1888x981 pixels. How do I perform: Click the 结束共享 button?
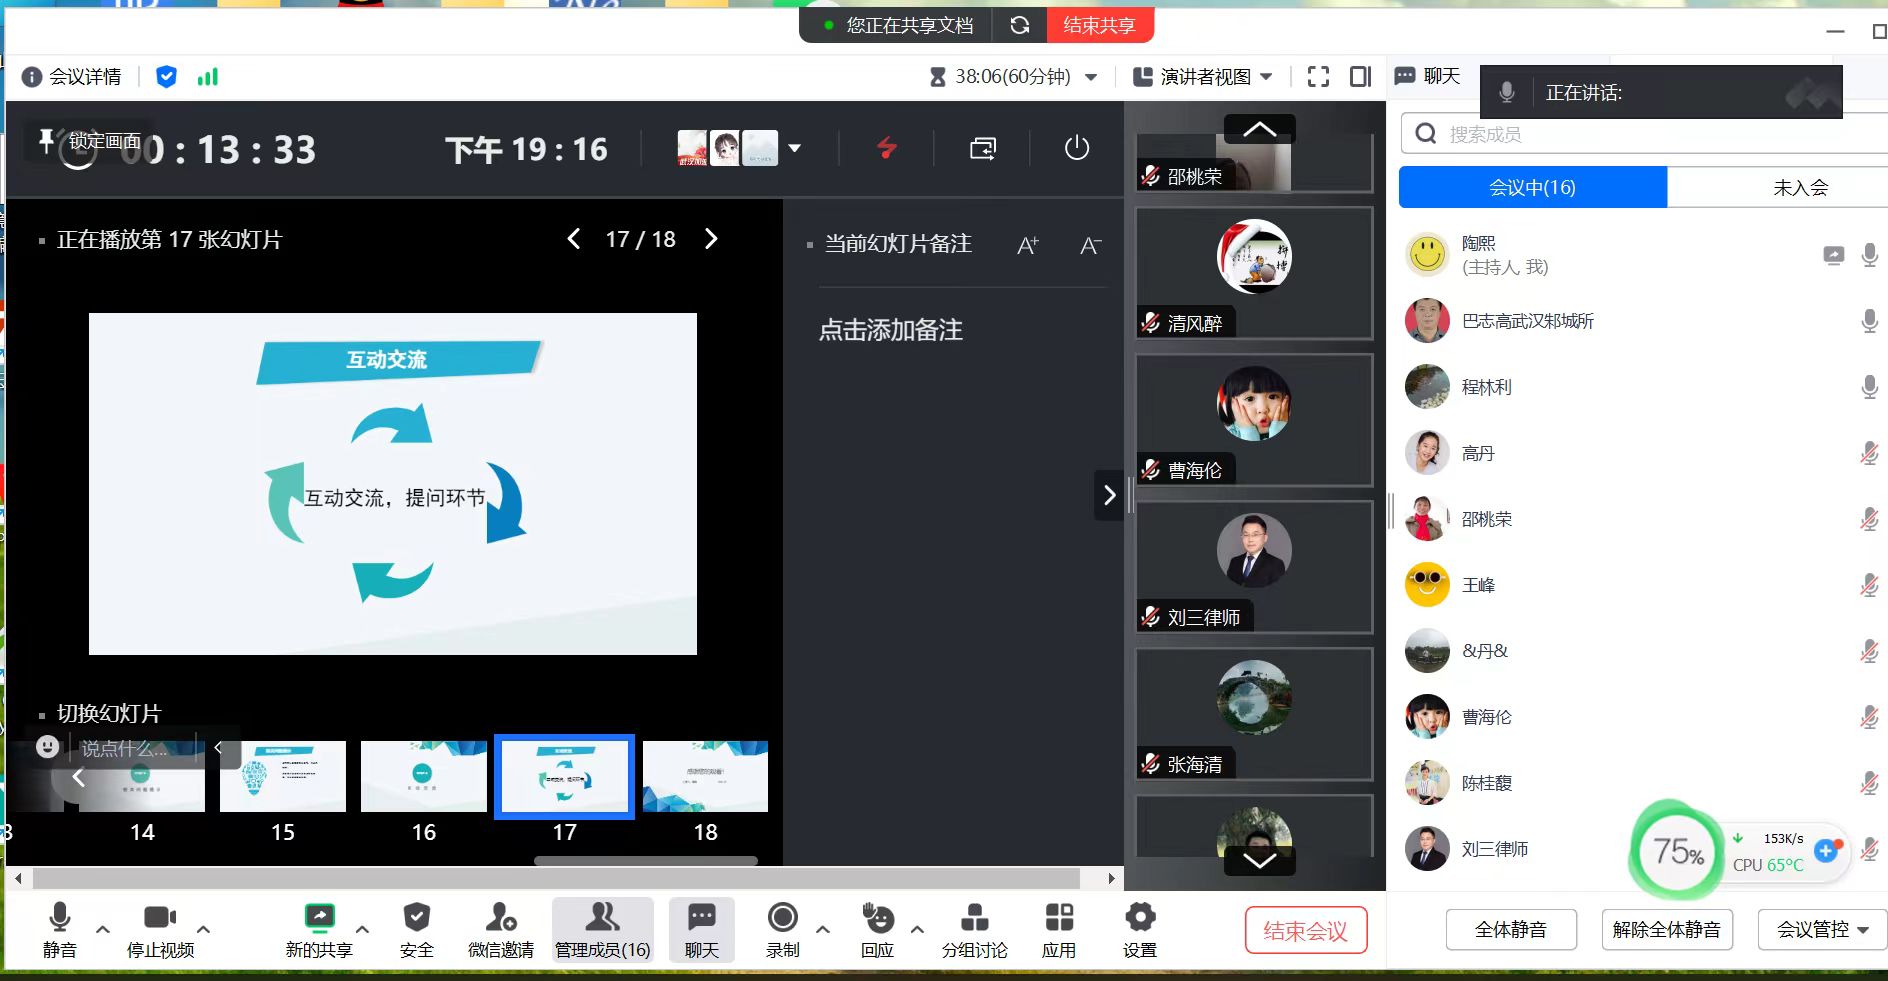[x=1099, y=25]
